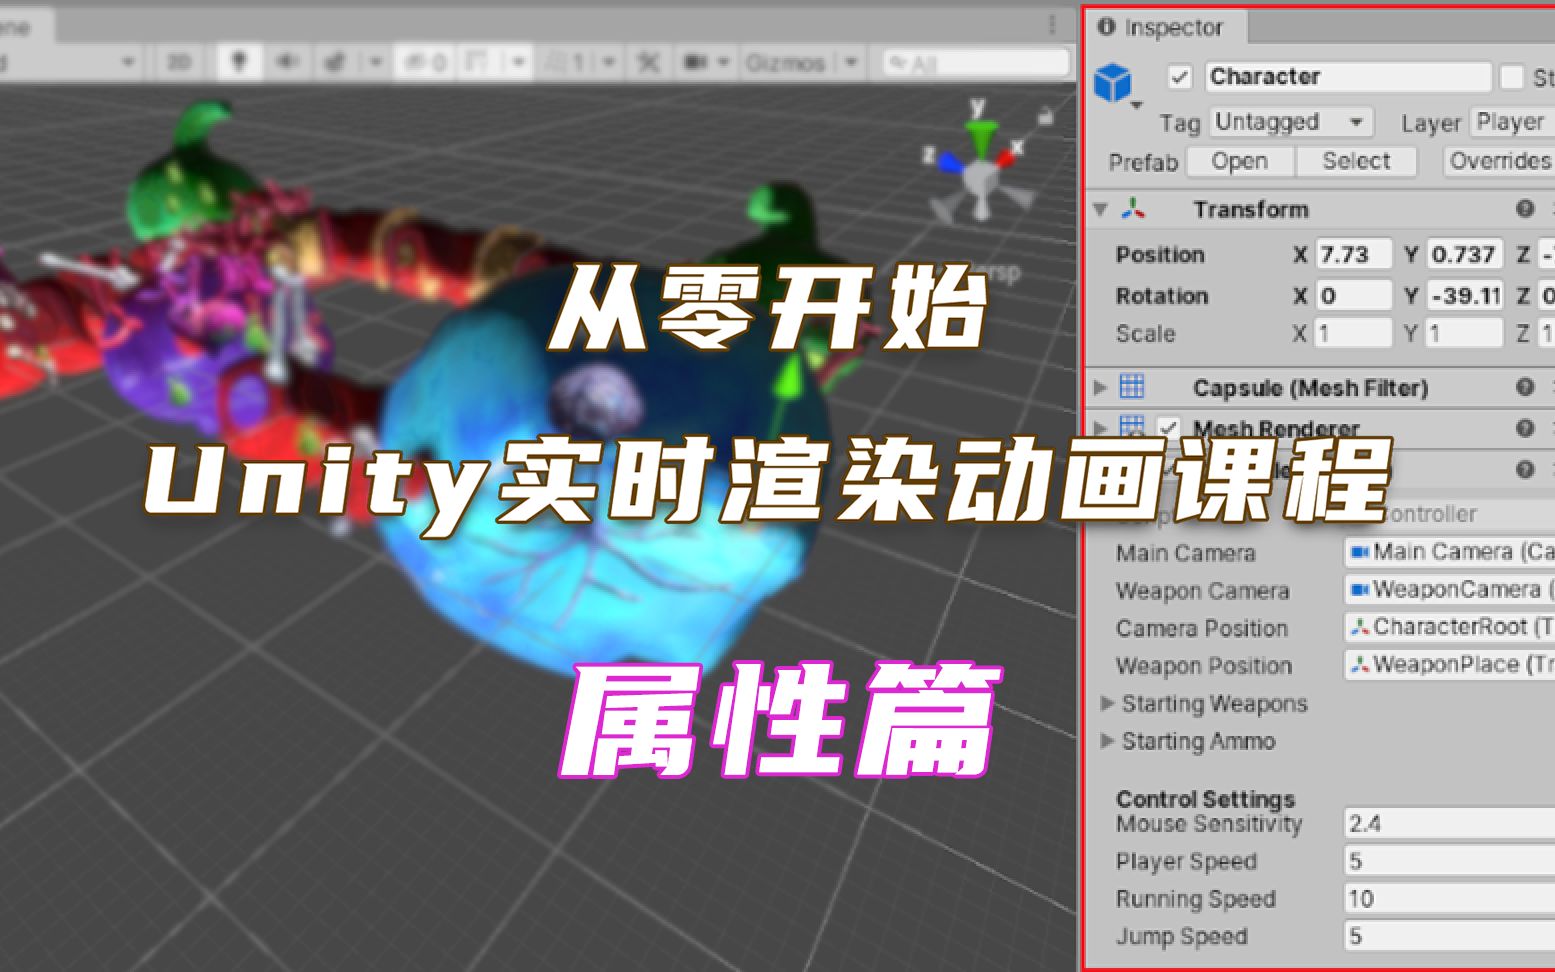Screen dimensions: 1555x972
Task: Expand Capsule (Mesh Filter) component
Action: coord(1100,387)
